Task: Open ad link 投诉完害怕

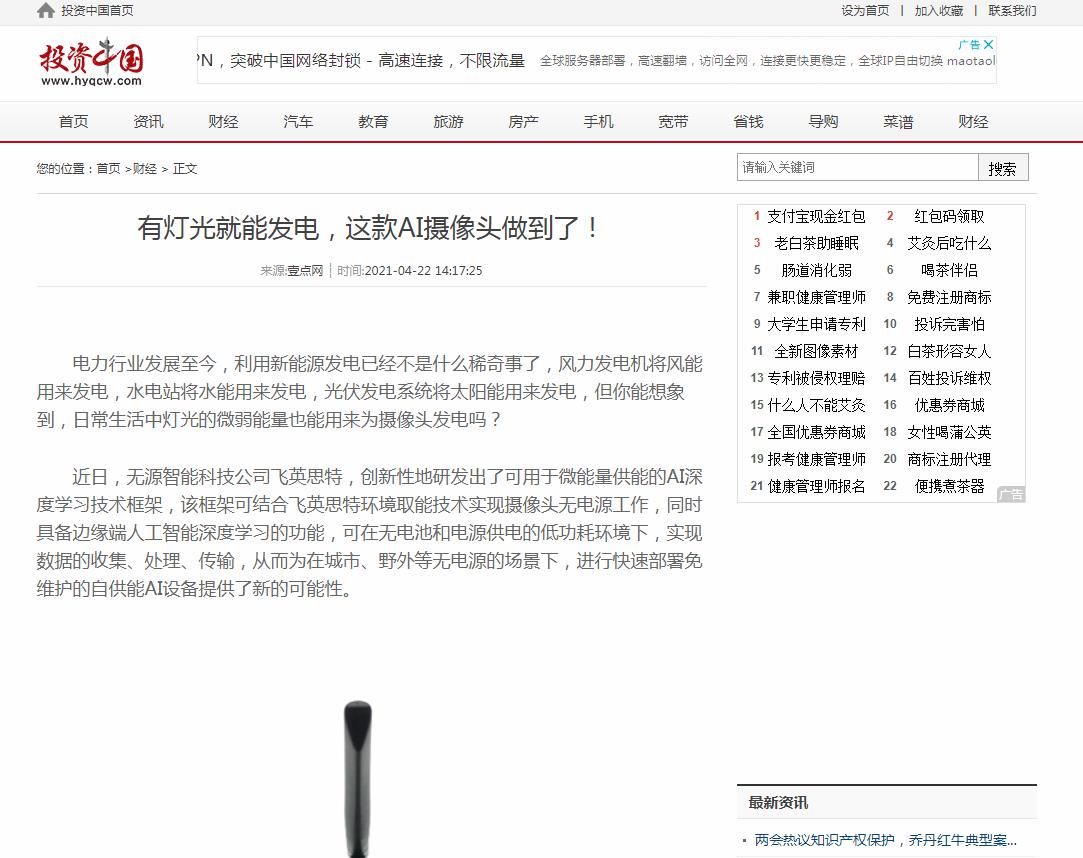Action: pos(949,324)
